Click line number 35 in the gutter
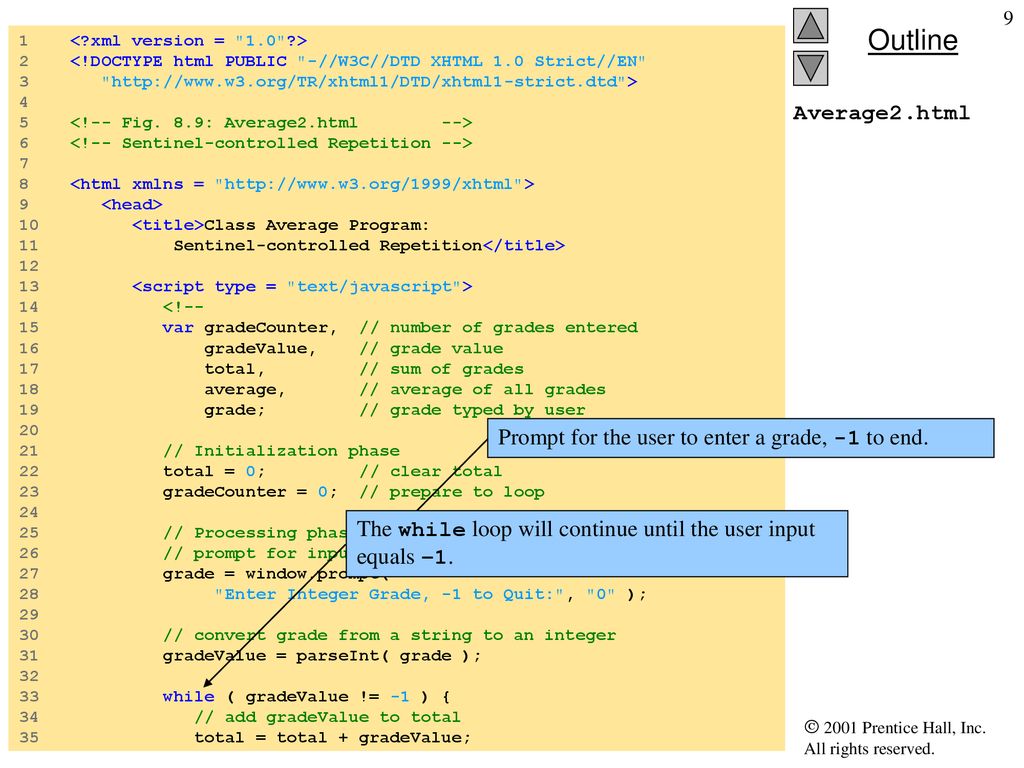1024x768 pixels. point(28,738)
